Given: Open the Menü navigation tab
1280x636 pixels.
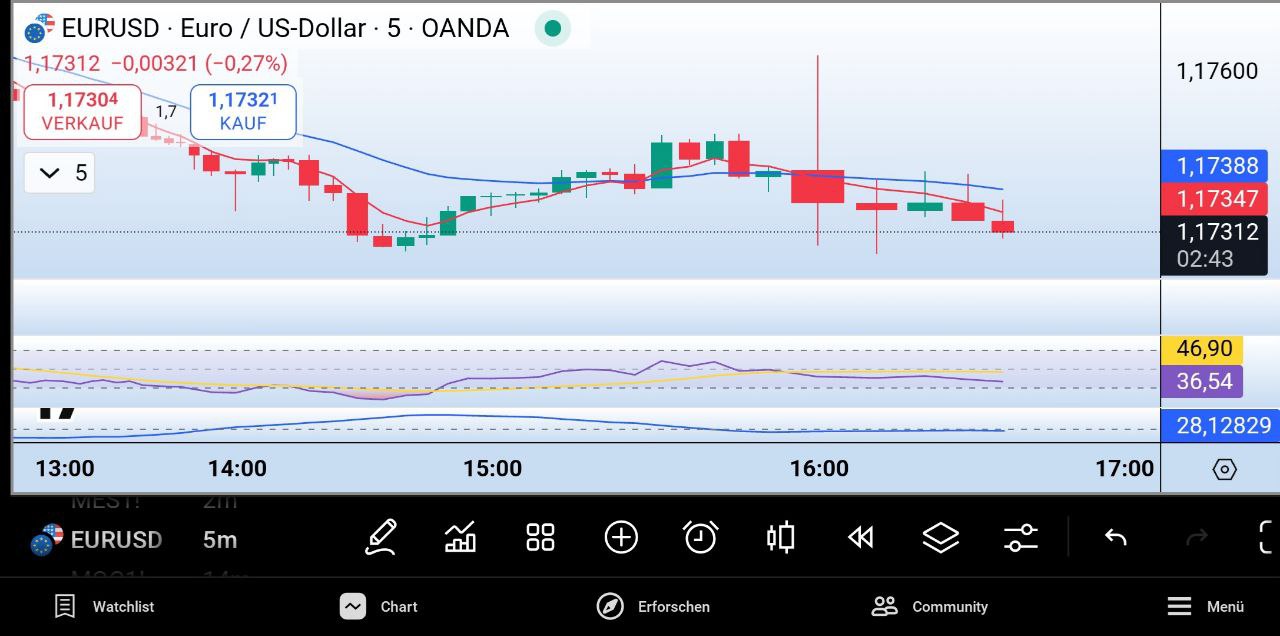Looking at the screenshot, I should pos(1206,606).
